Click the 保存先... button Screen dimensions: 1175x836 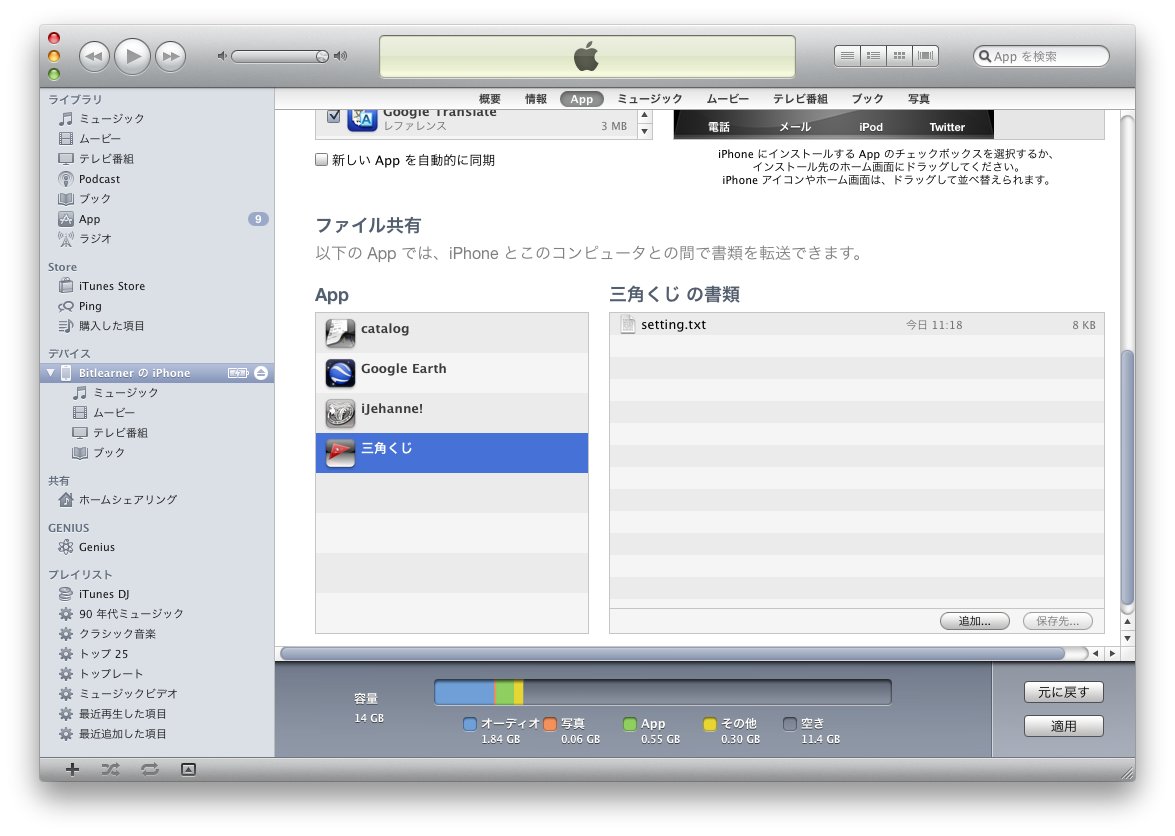point(1057,621)
